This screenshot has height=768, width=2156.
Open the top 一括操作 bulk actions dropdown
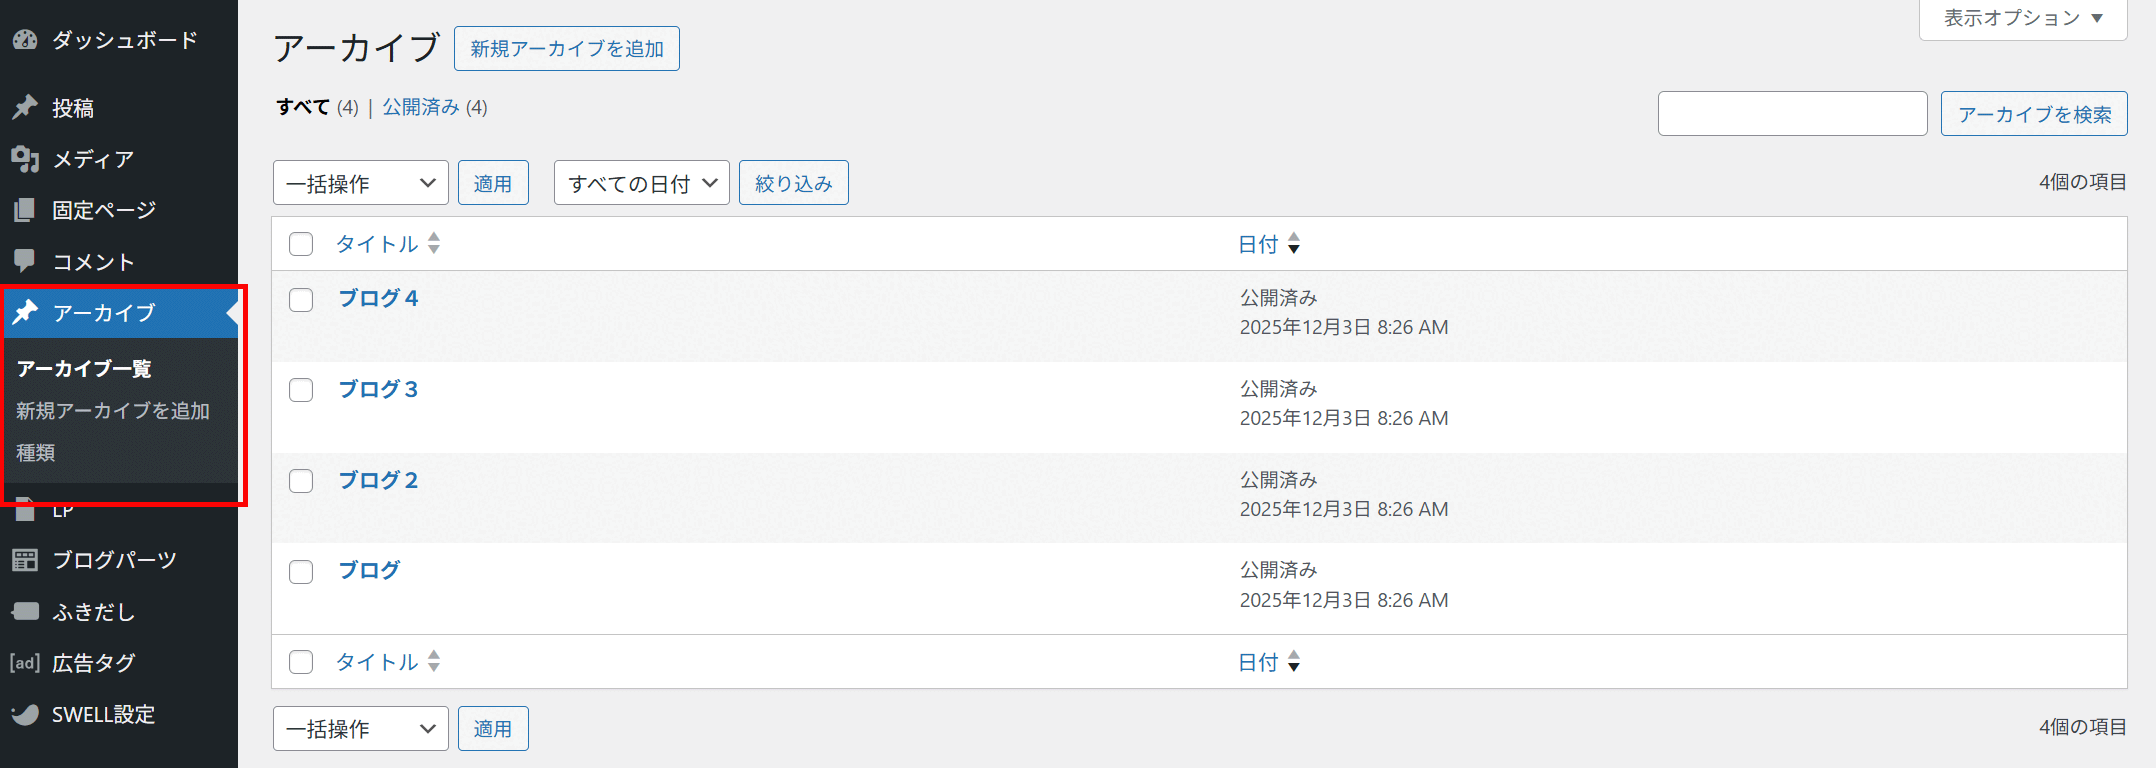(360, 183)
